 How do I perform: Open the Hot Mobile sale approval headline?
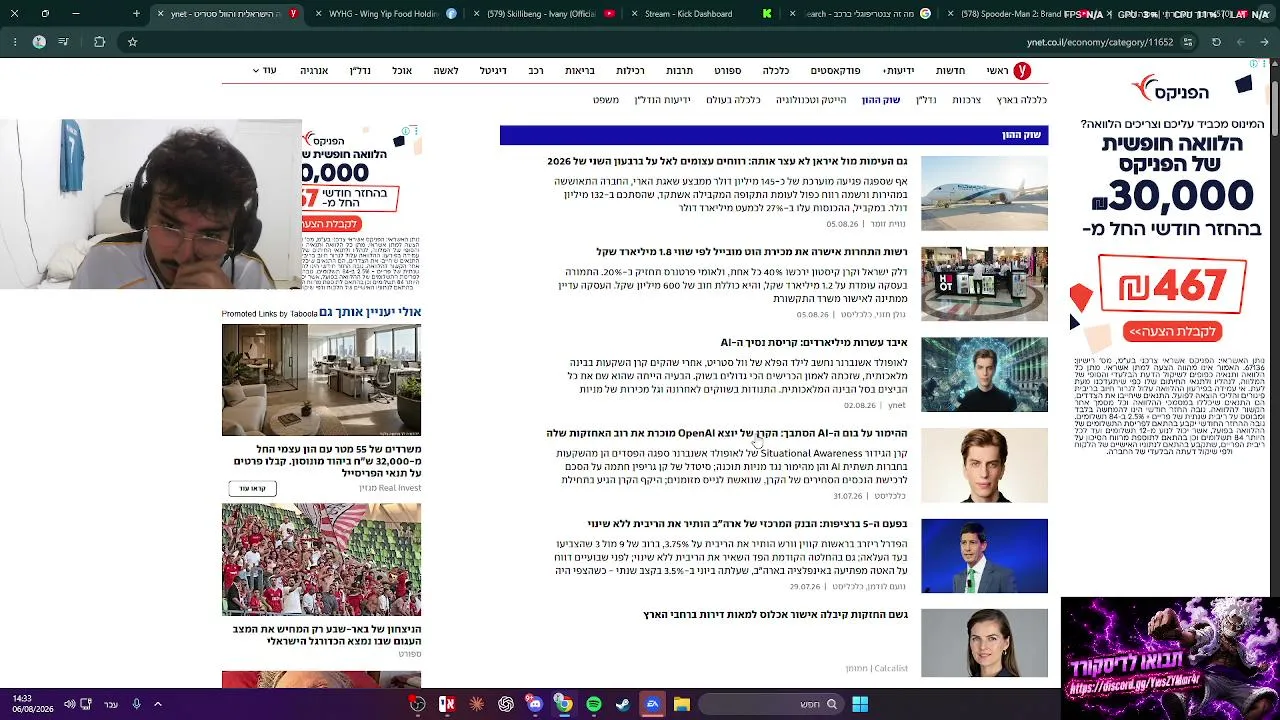coord(752,252)
